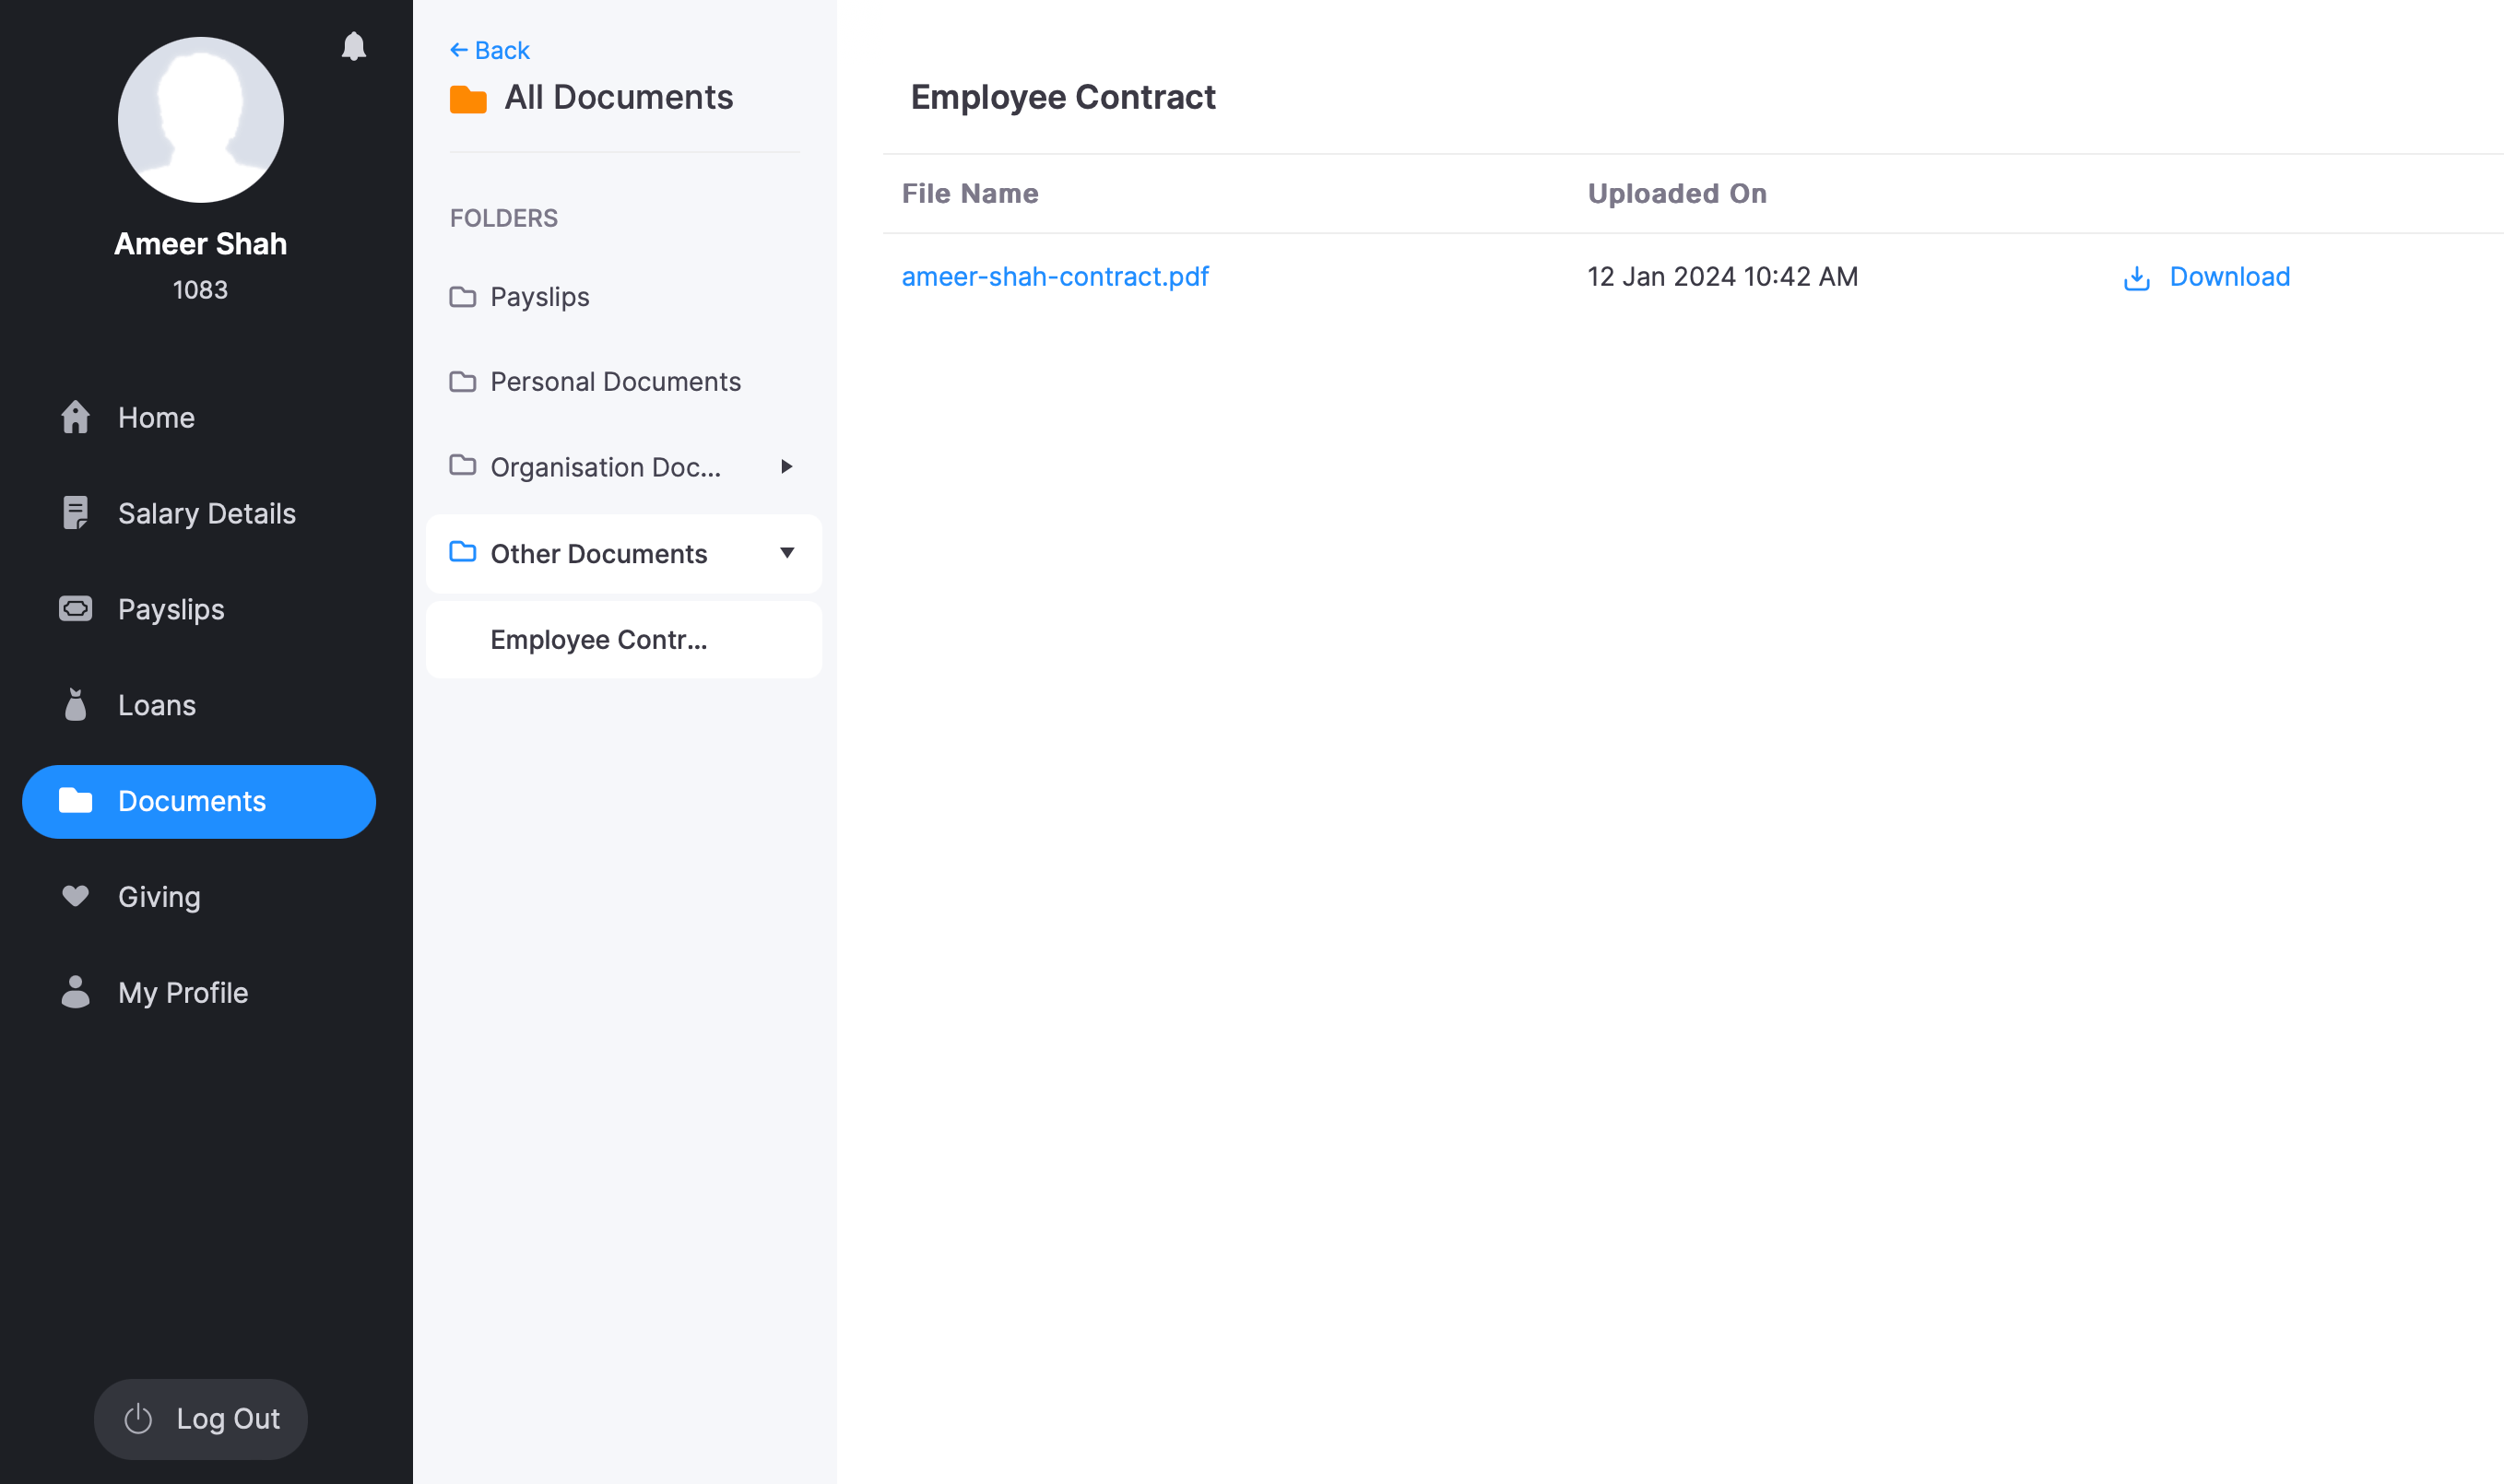
Task: Click the download icon next to the contract
Action: pos(2136,278)
